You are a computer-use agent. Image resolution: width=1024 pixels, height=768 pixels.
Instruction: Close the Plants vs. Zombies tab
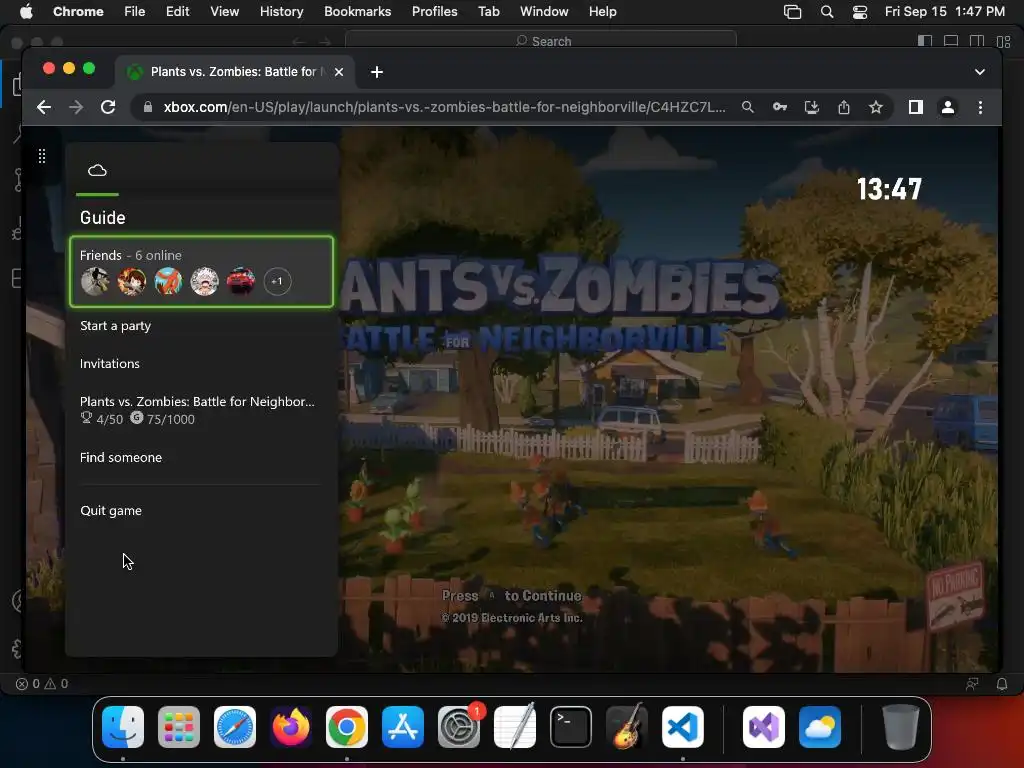coord(339,72)
